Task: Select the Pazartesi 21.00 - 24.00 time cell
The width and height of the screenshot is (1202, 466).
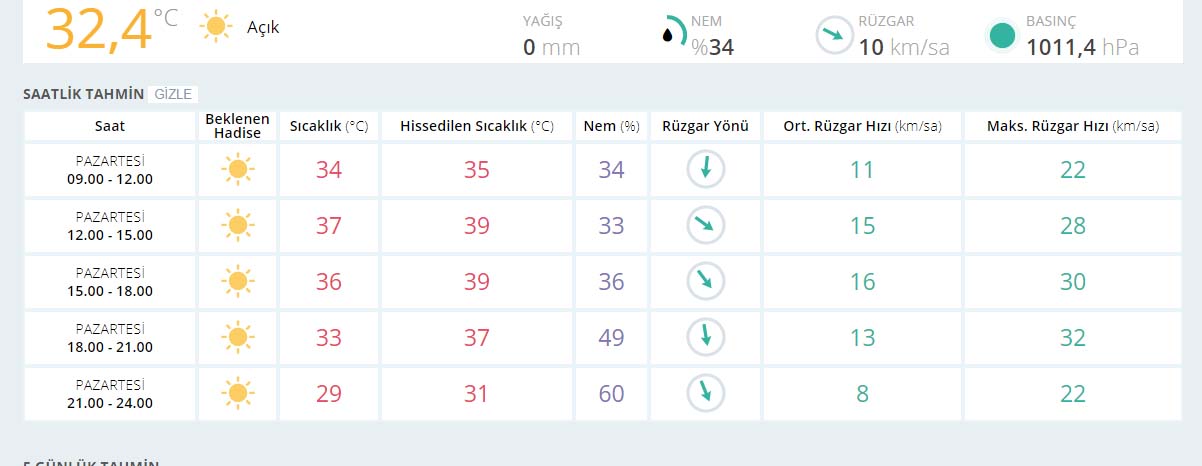Action: click(110, 394)
